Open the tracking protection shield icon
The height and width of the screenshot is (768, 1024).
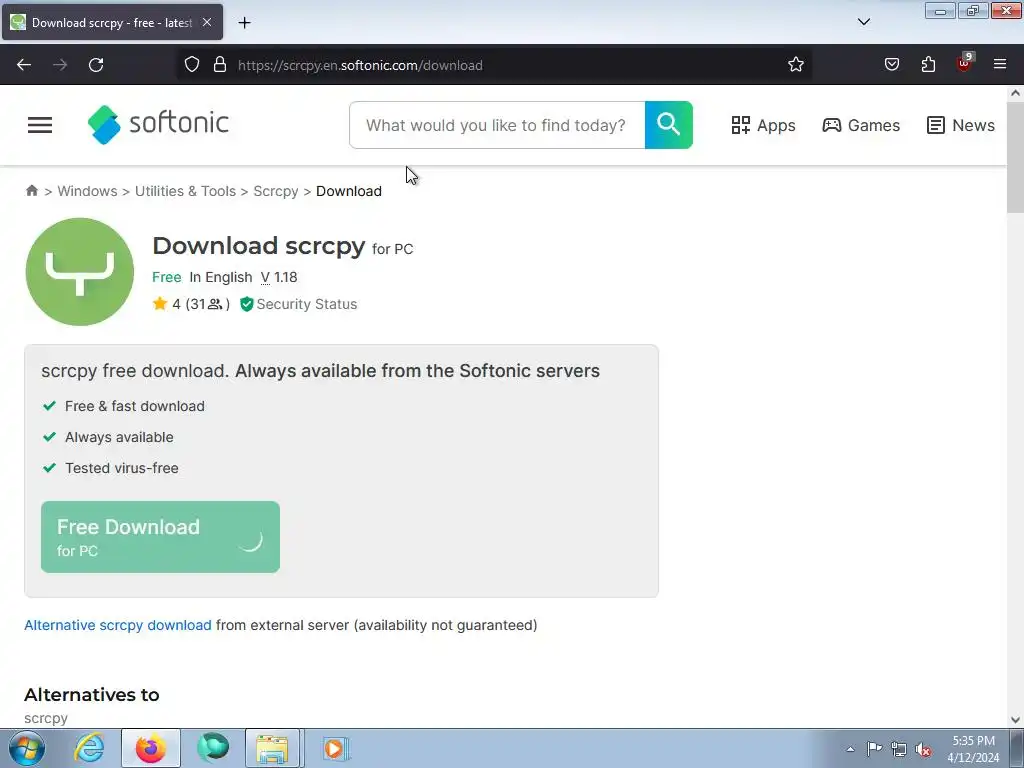pyautogui.click(x=191, y=65)
